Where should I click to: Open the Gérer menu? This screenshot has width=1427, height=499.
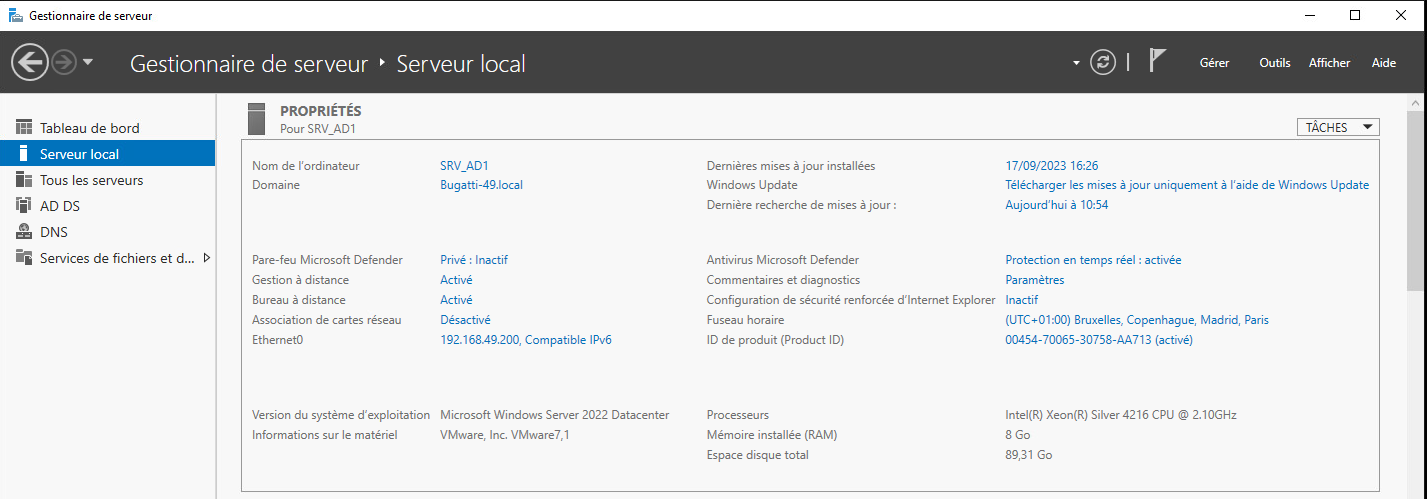click(x=1214, y=63)
